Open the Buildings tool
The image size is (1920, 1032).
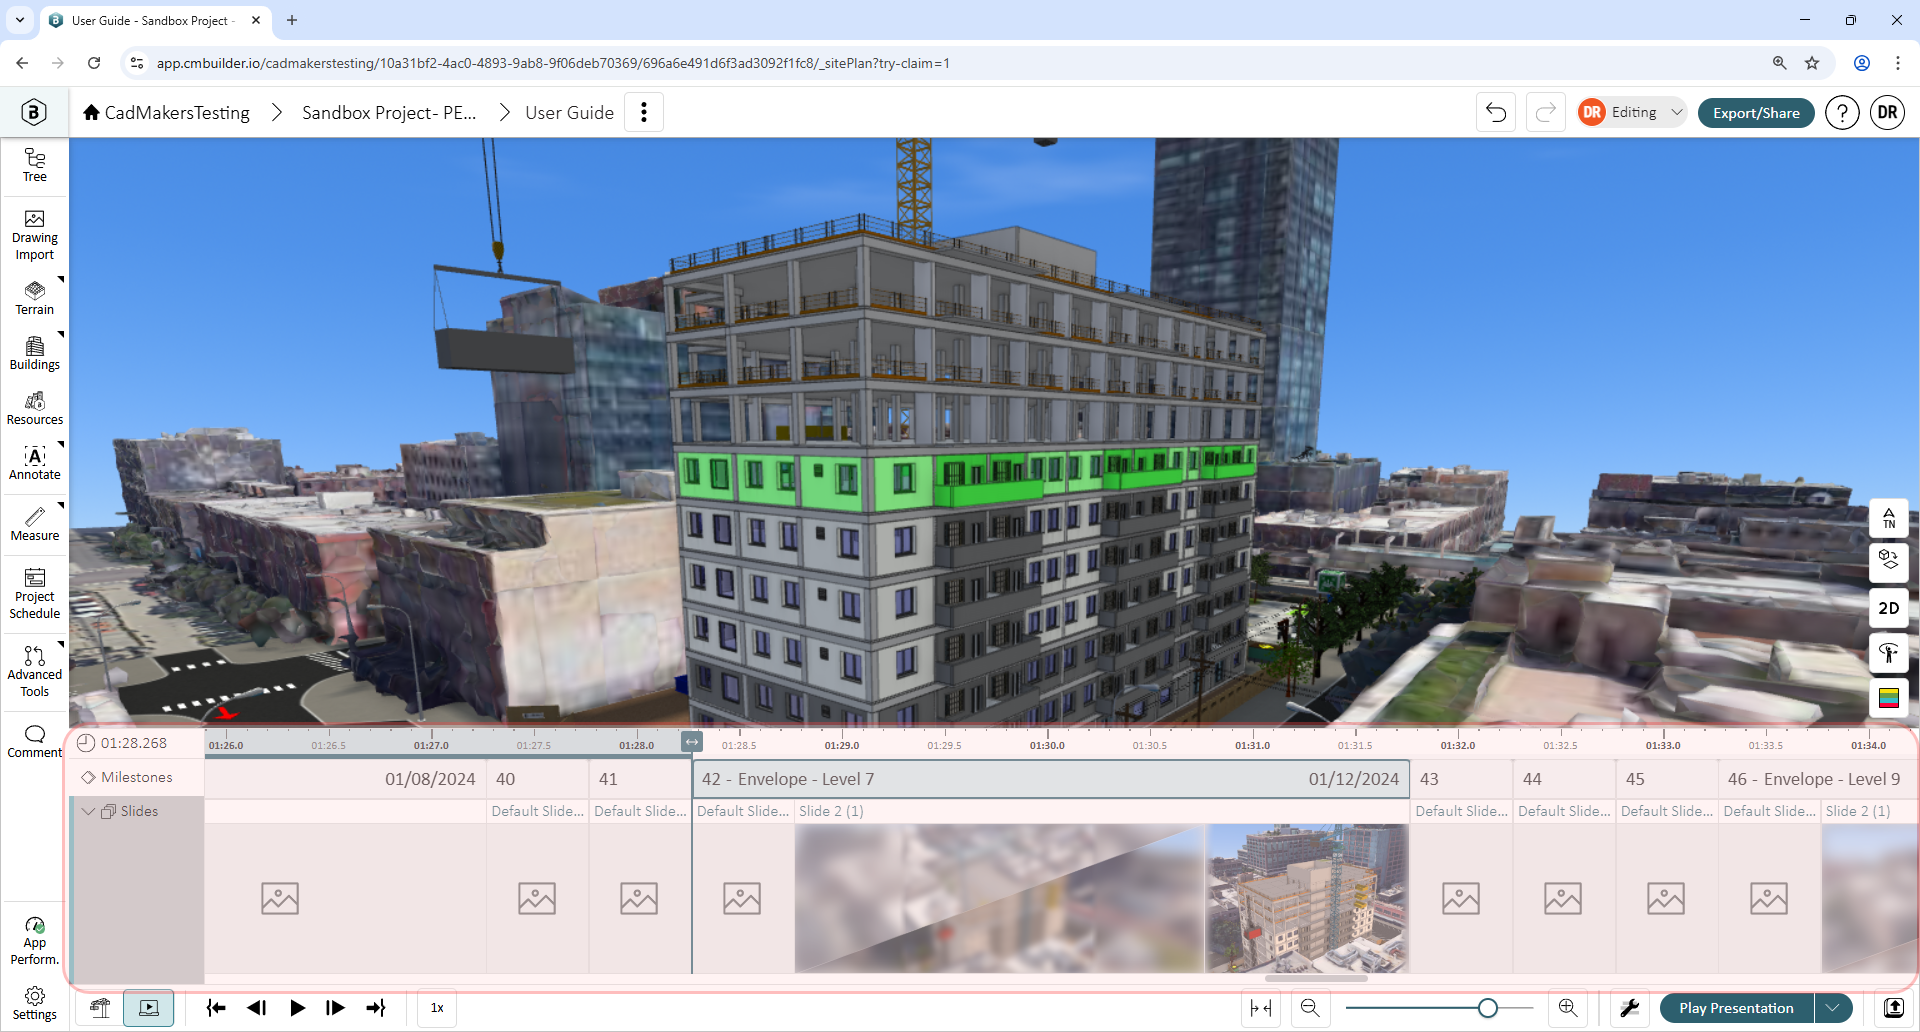click(35, 353)
